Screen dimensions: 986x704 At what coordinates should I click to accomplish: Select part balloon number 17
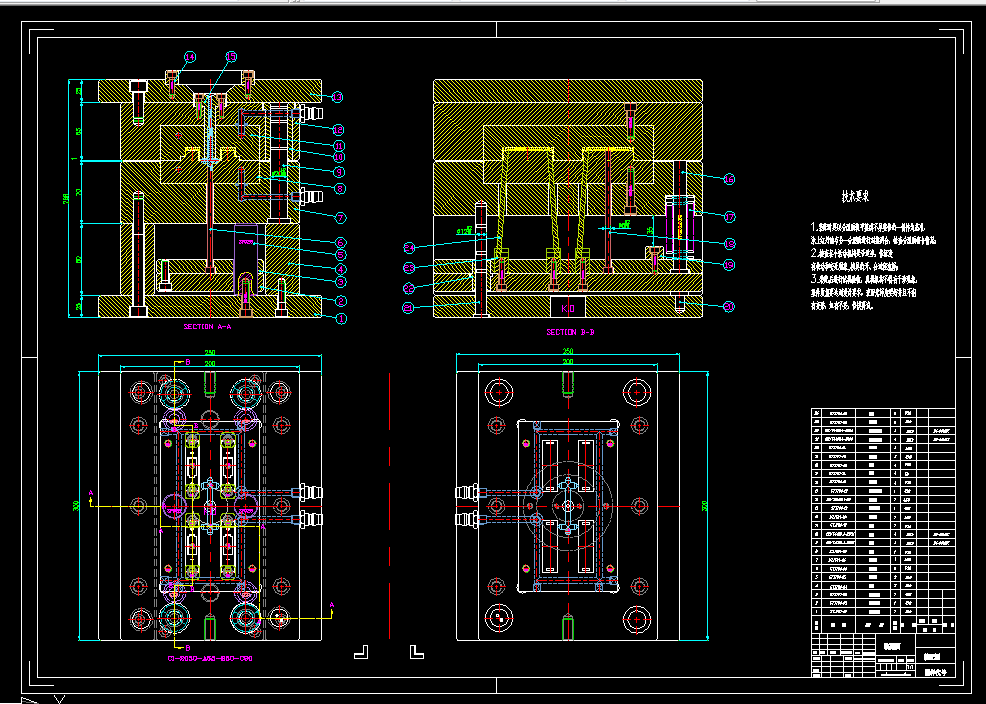point(729,217)
